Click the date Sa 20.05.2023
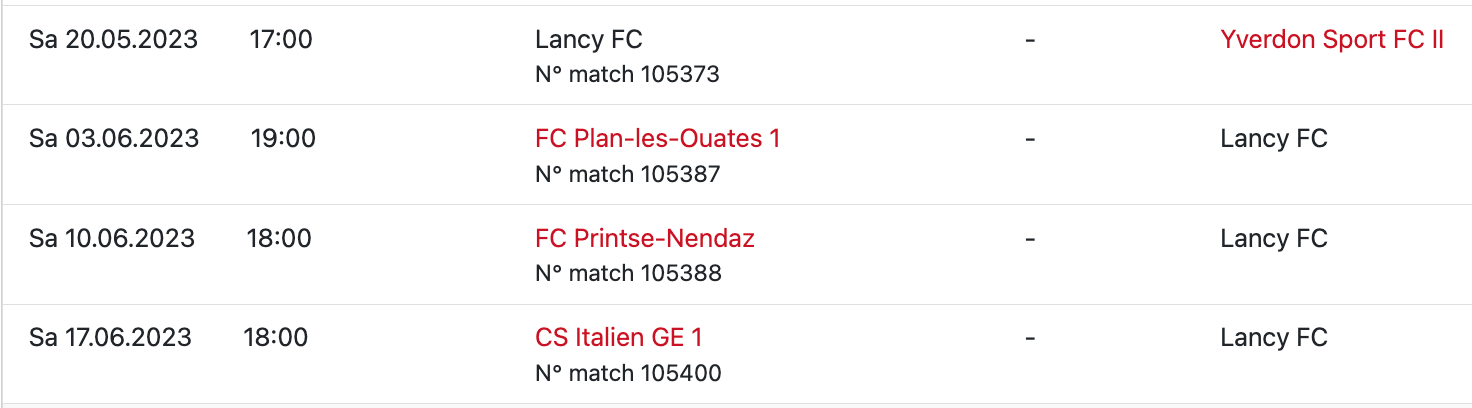 pyautogui.click(x=113, y=39)
